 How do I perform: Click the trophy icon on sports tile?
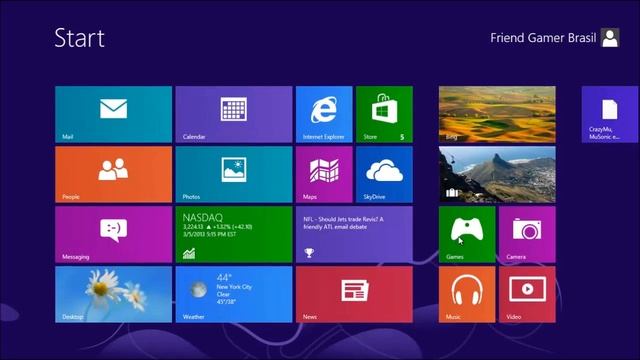point(309,253)
